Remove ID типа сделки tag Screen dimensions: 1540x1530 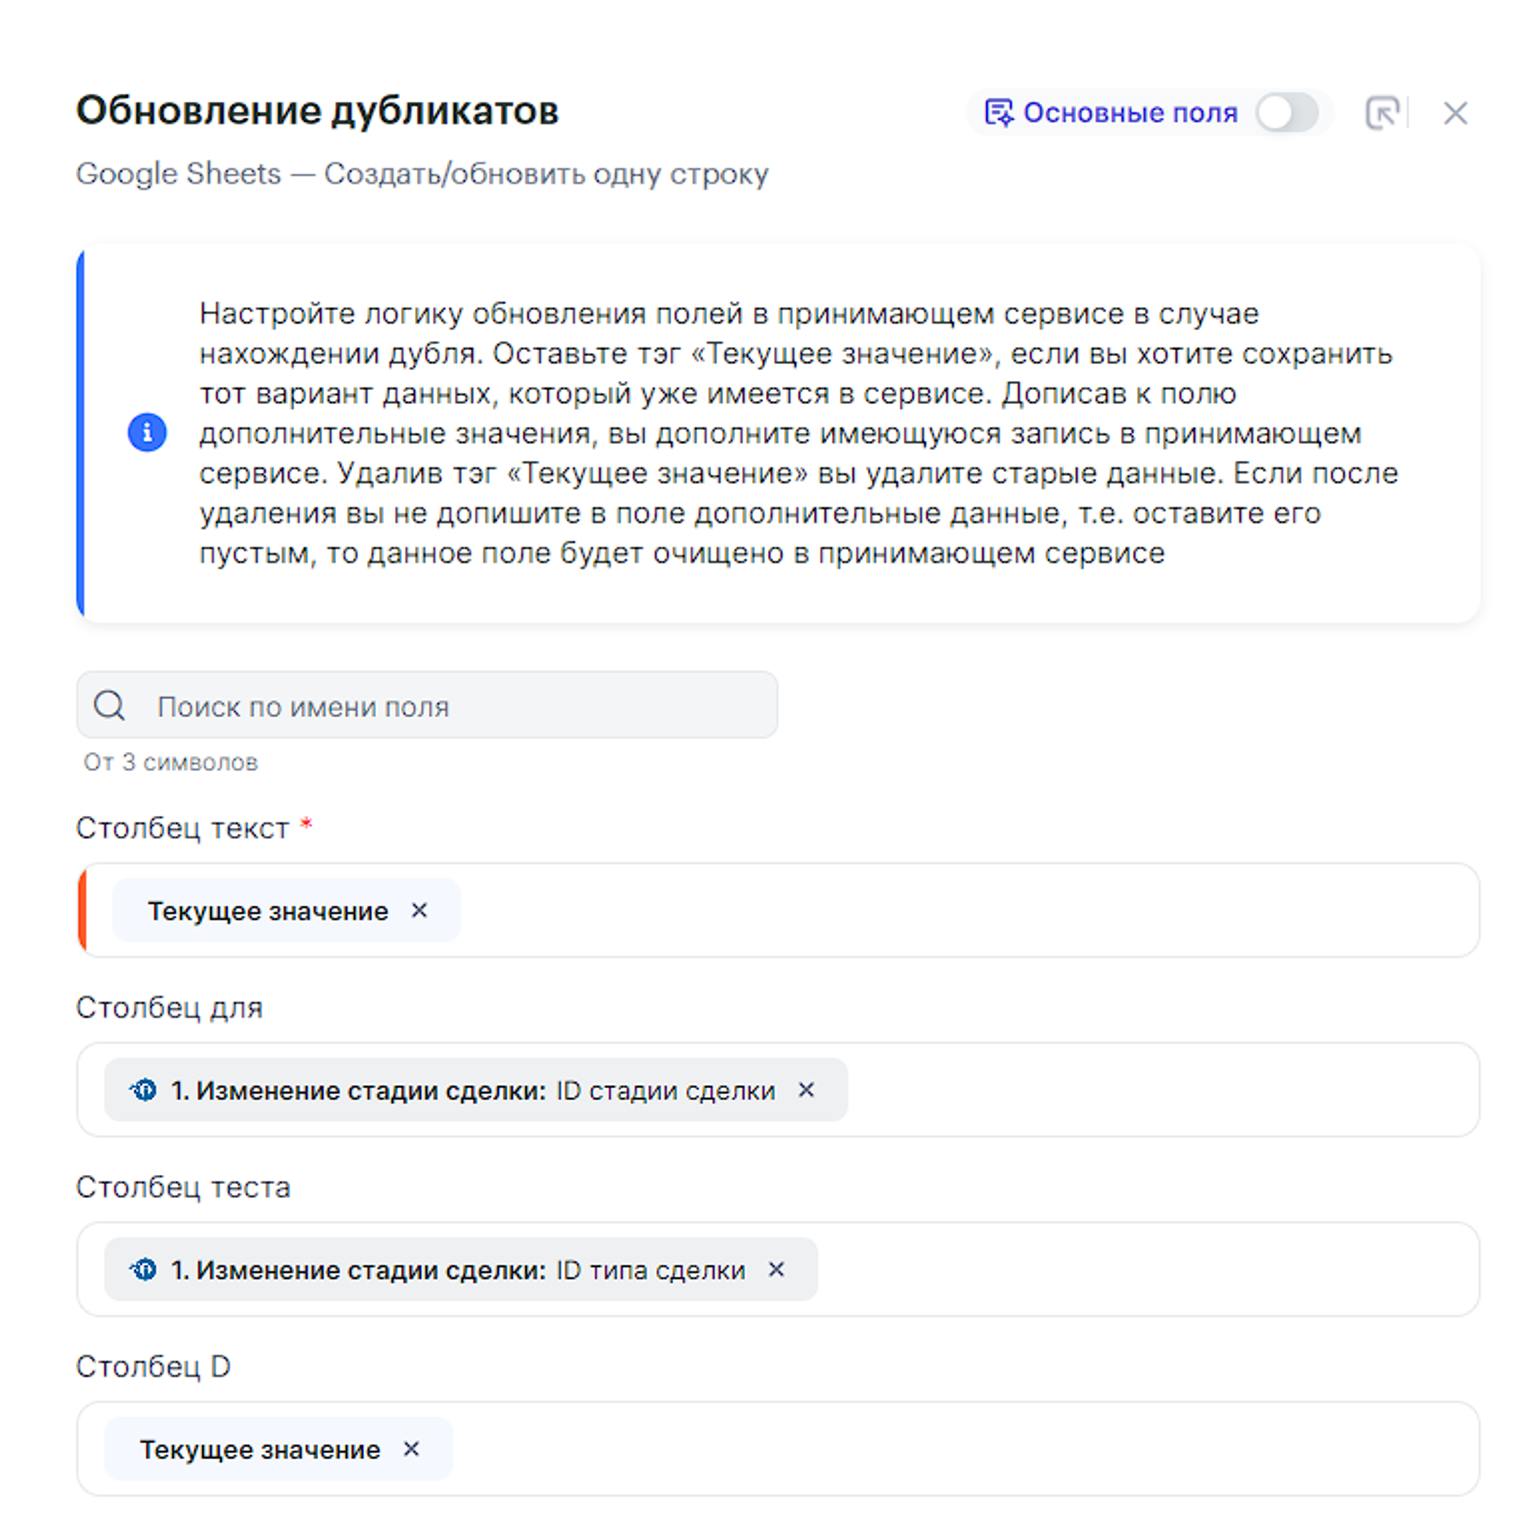pos(777,1269)
